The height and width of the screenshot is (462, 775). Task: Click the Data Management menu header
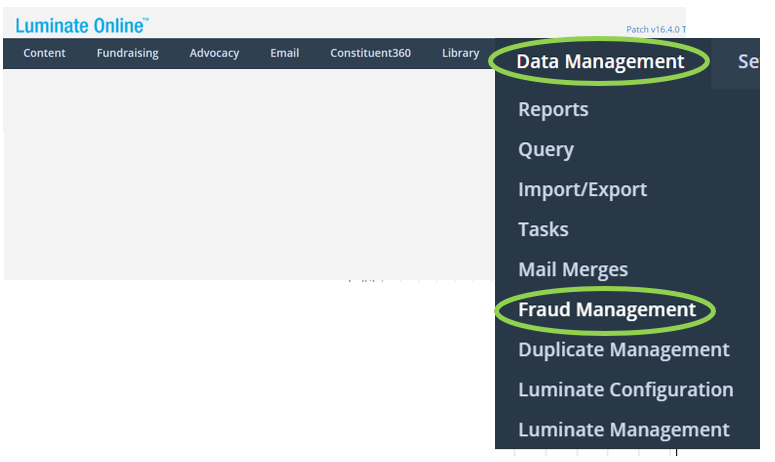[x=600, y=62]
